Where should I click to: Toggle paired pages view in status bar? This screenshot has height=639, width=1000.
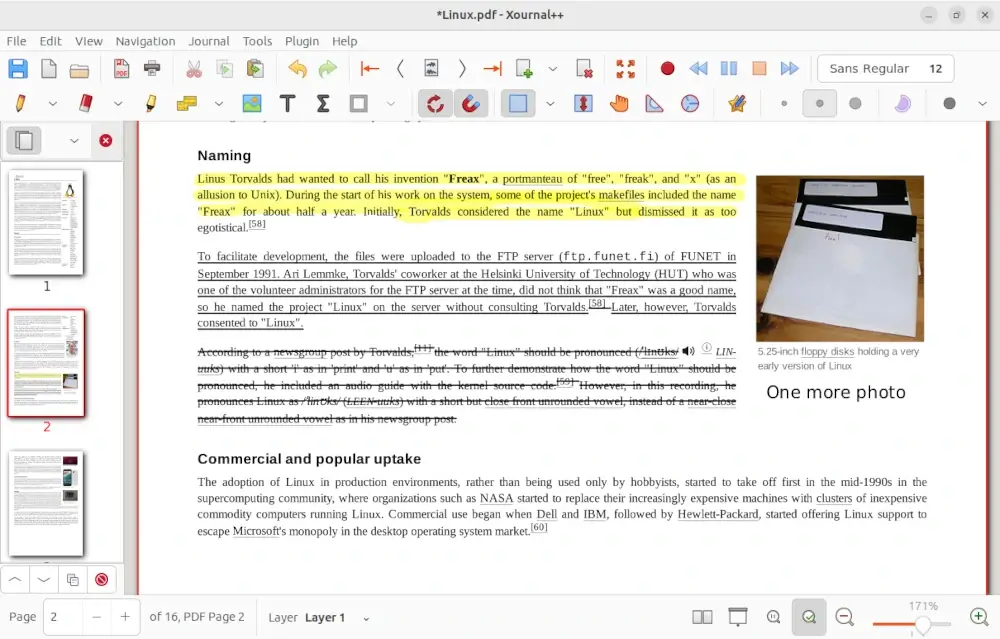(702, 617)
